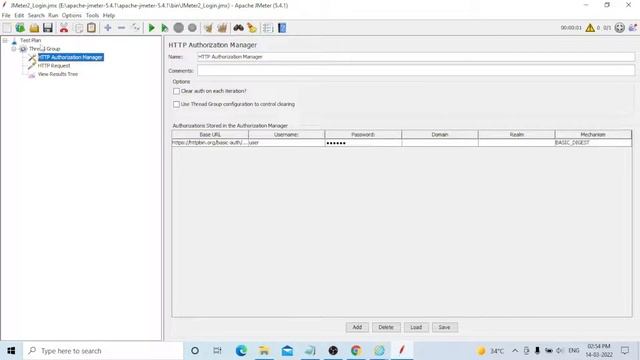Open the Search menu
640x360 pixels.
[36, 15]
